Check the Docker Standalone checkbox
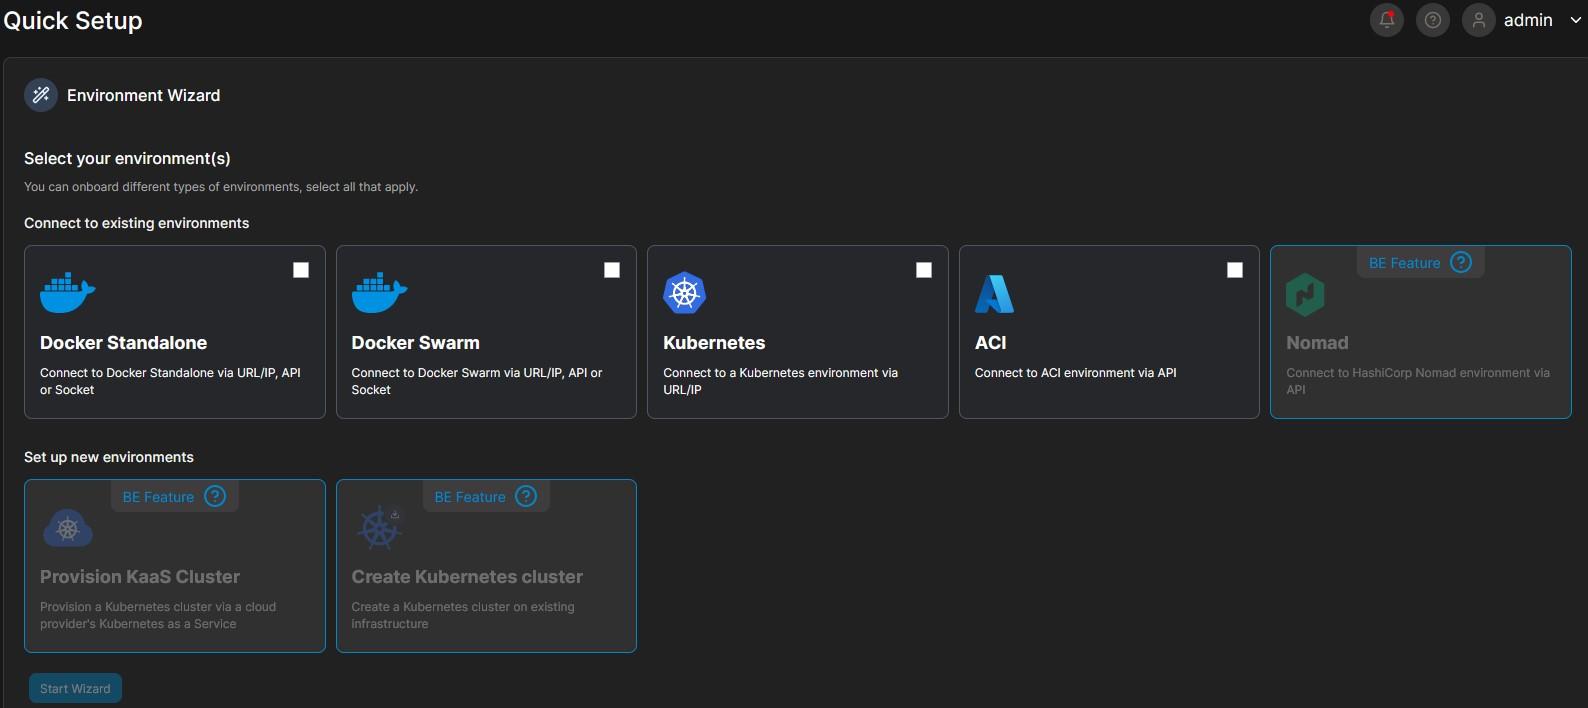This screenshot has height=708, width=1588. coord(301,270)
